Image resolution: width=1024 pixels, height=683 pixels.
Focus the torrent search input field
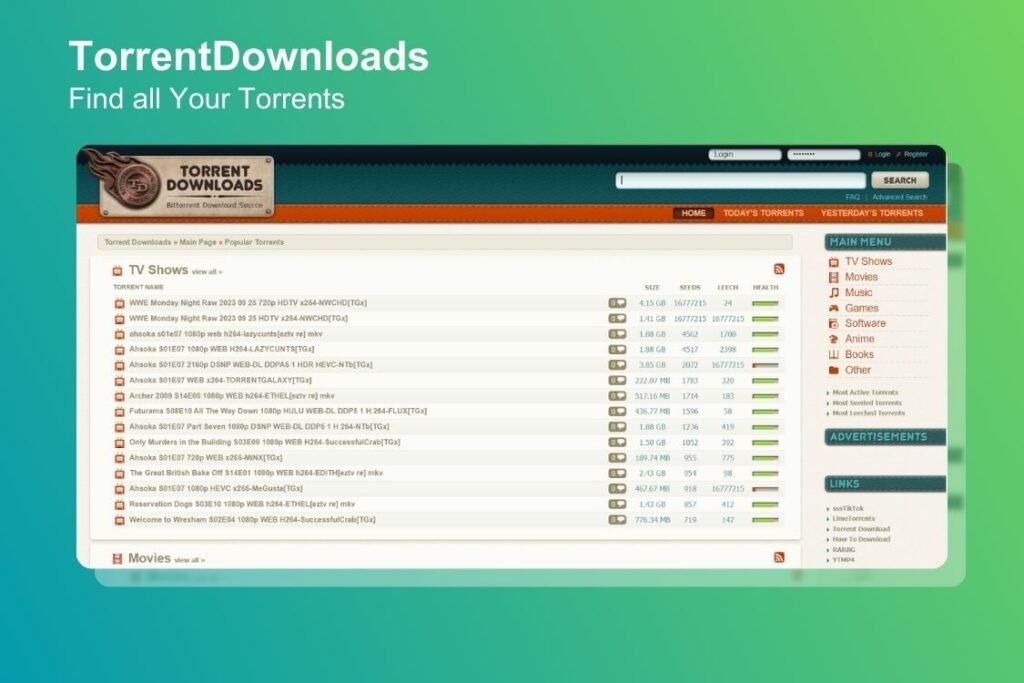pos(740,181)
